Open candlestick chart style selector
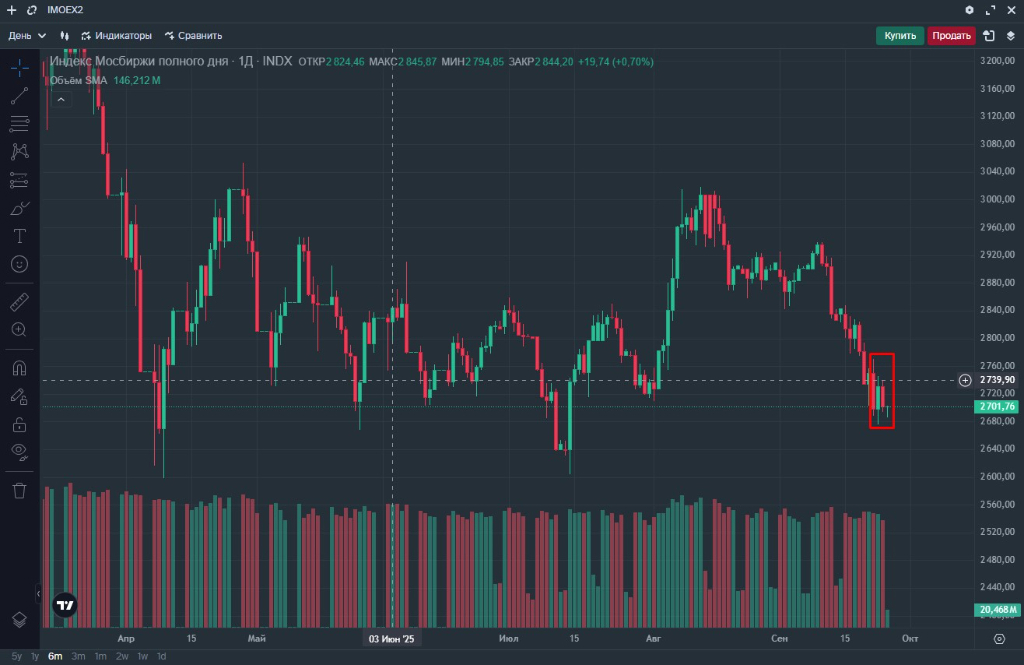 (64, 35)
